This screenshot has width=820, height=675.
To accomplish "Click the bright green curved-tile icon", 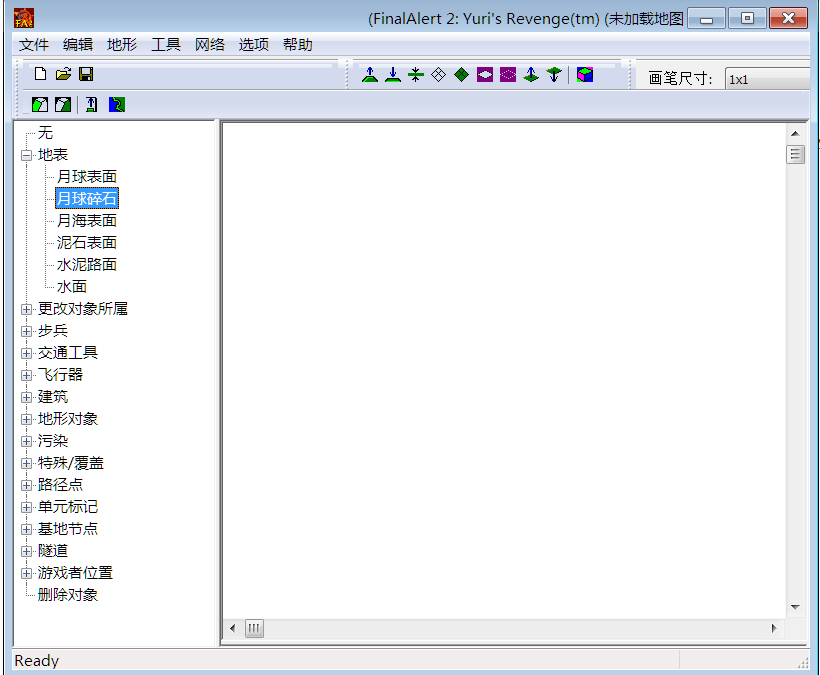I will [x=40, y=105].
